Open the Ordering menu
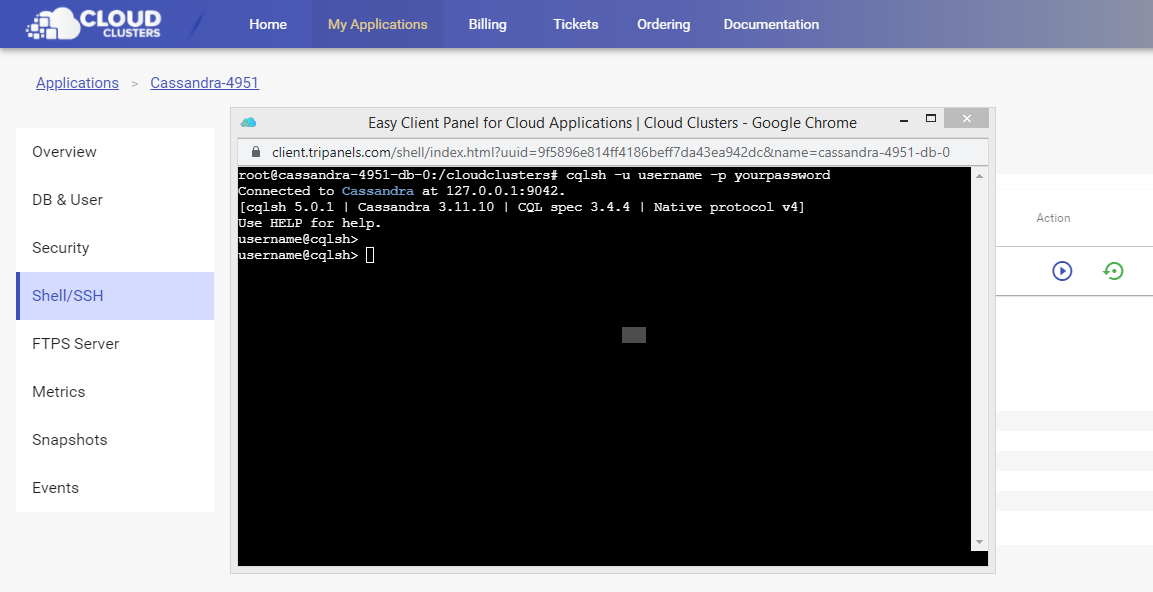Viewport: 1153px width, 592px height. tap(663, 24)
